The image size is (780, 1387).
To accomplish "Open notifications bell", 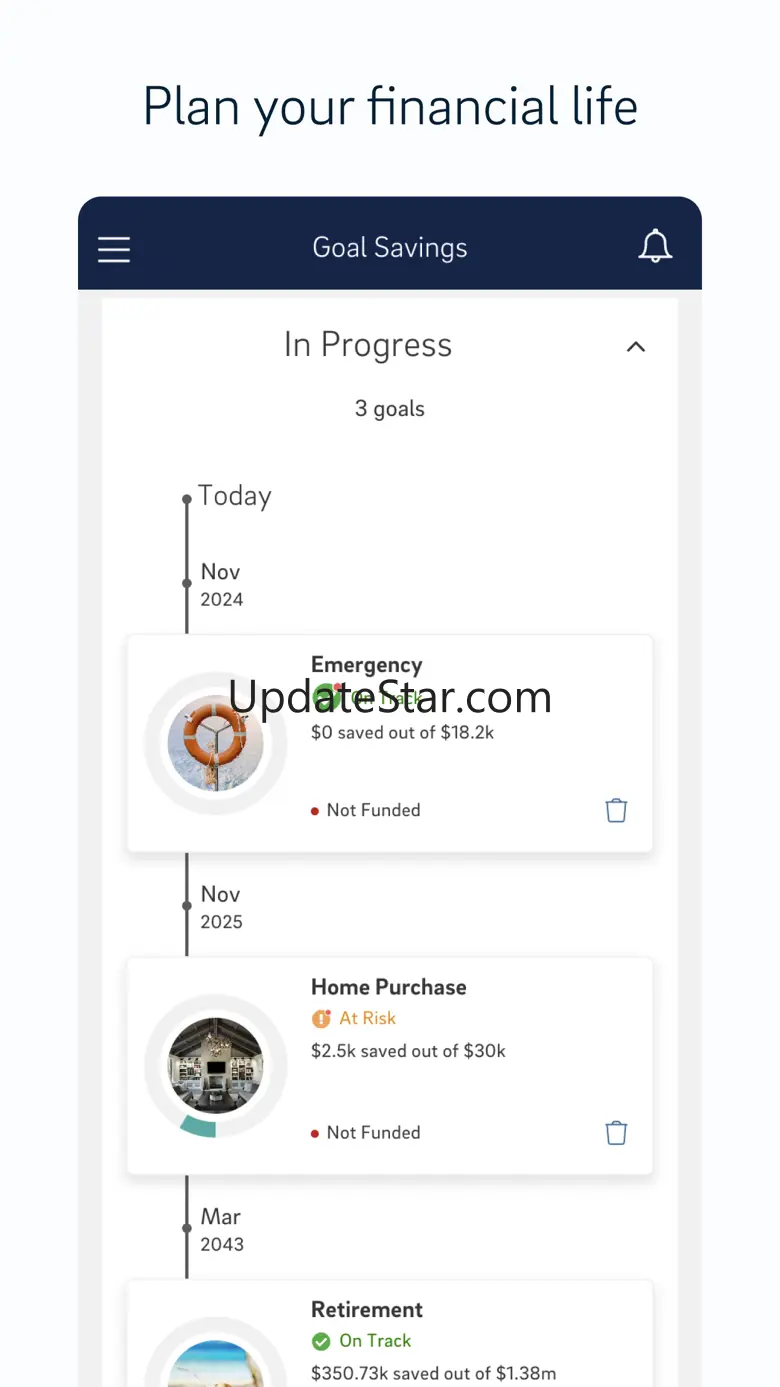I will point(655,247).
